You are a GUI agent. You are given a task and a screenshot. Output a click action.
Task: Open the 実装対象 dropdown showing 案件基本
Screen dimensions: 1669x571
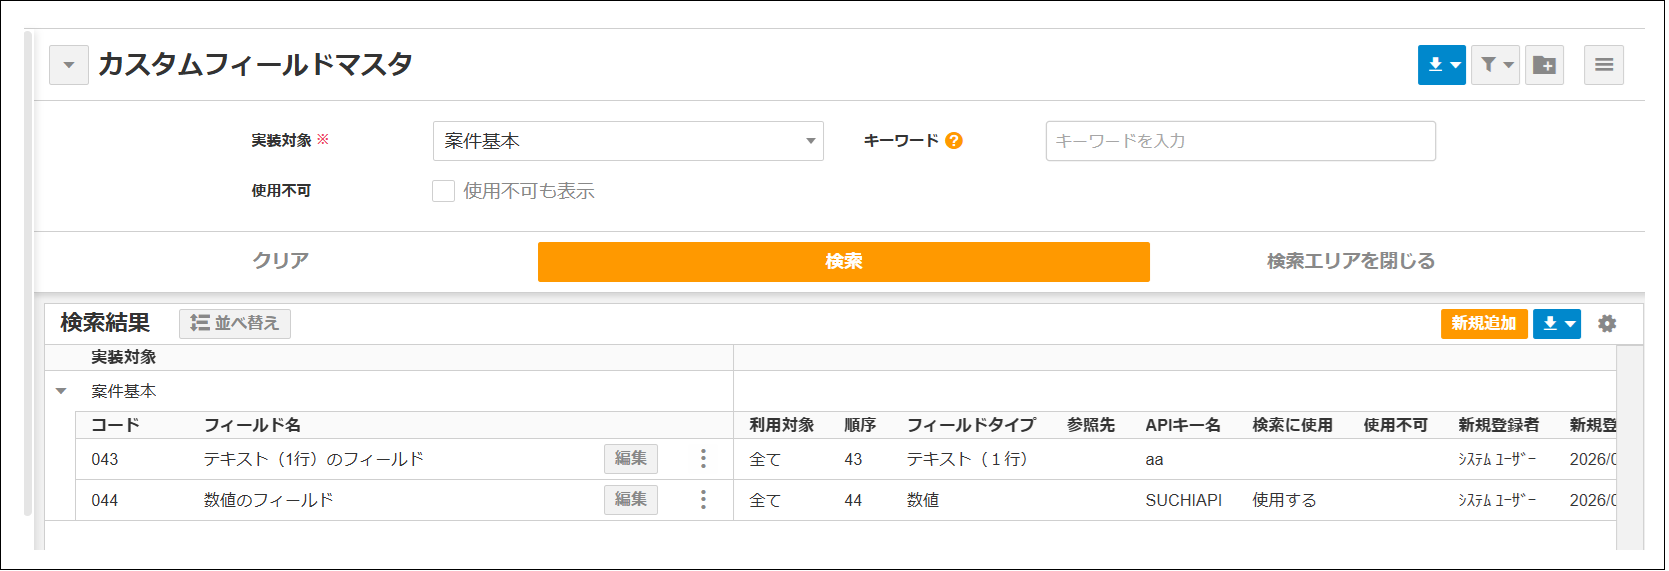pyautogui.click(x=627, y=141)
